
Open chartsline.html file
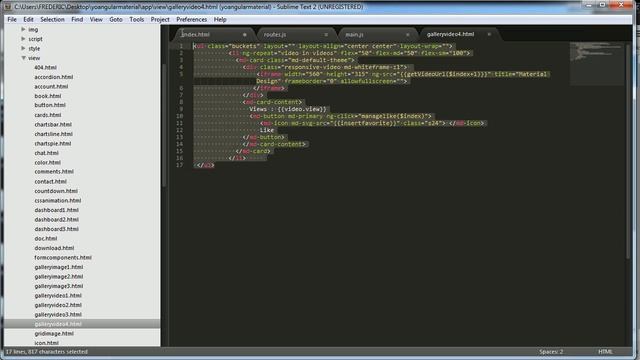click(53, 134)
